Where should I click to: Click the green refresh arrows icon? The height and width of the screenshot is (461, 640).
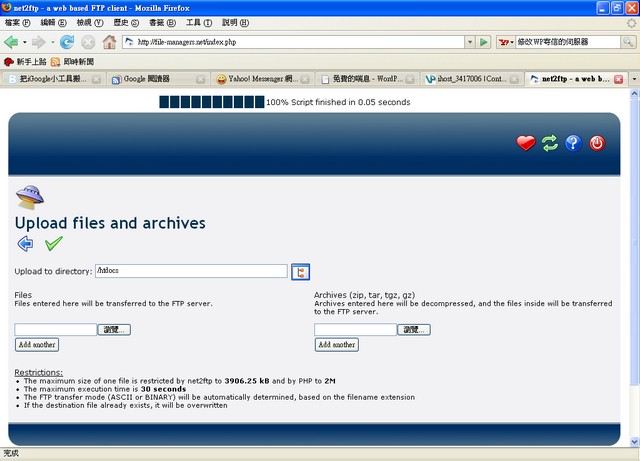click(549, 143)
